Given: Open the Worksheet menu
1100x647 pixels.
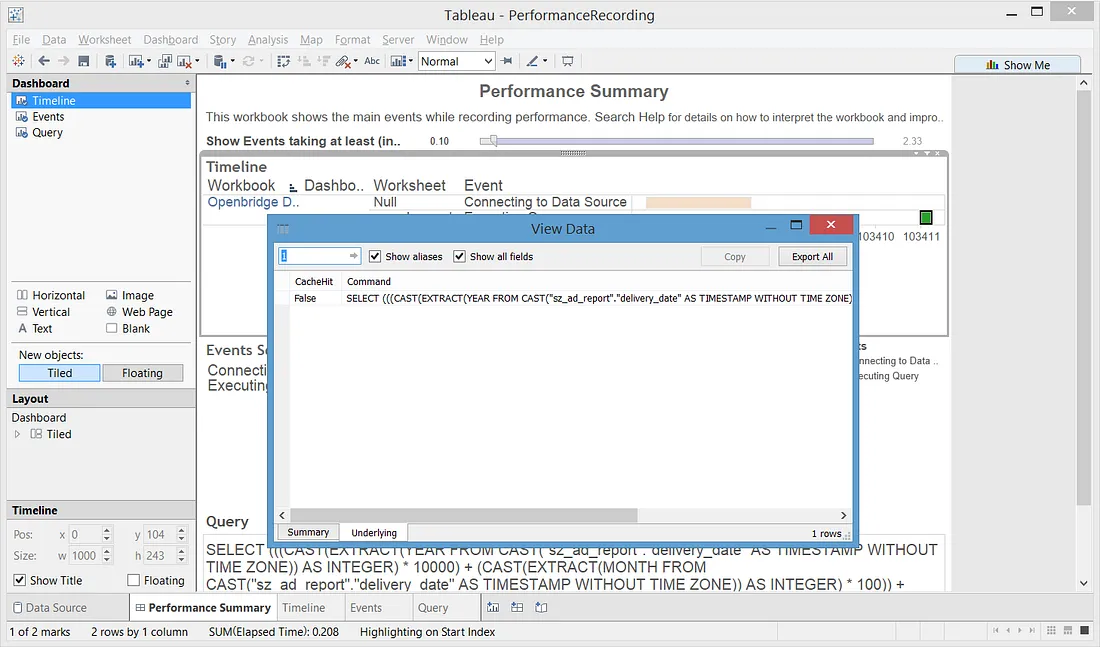Looking at the screenshot, I should point(105,40).
